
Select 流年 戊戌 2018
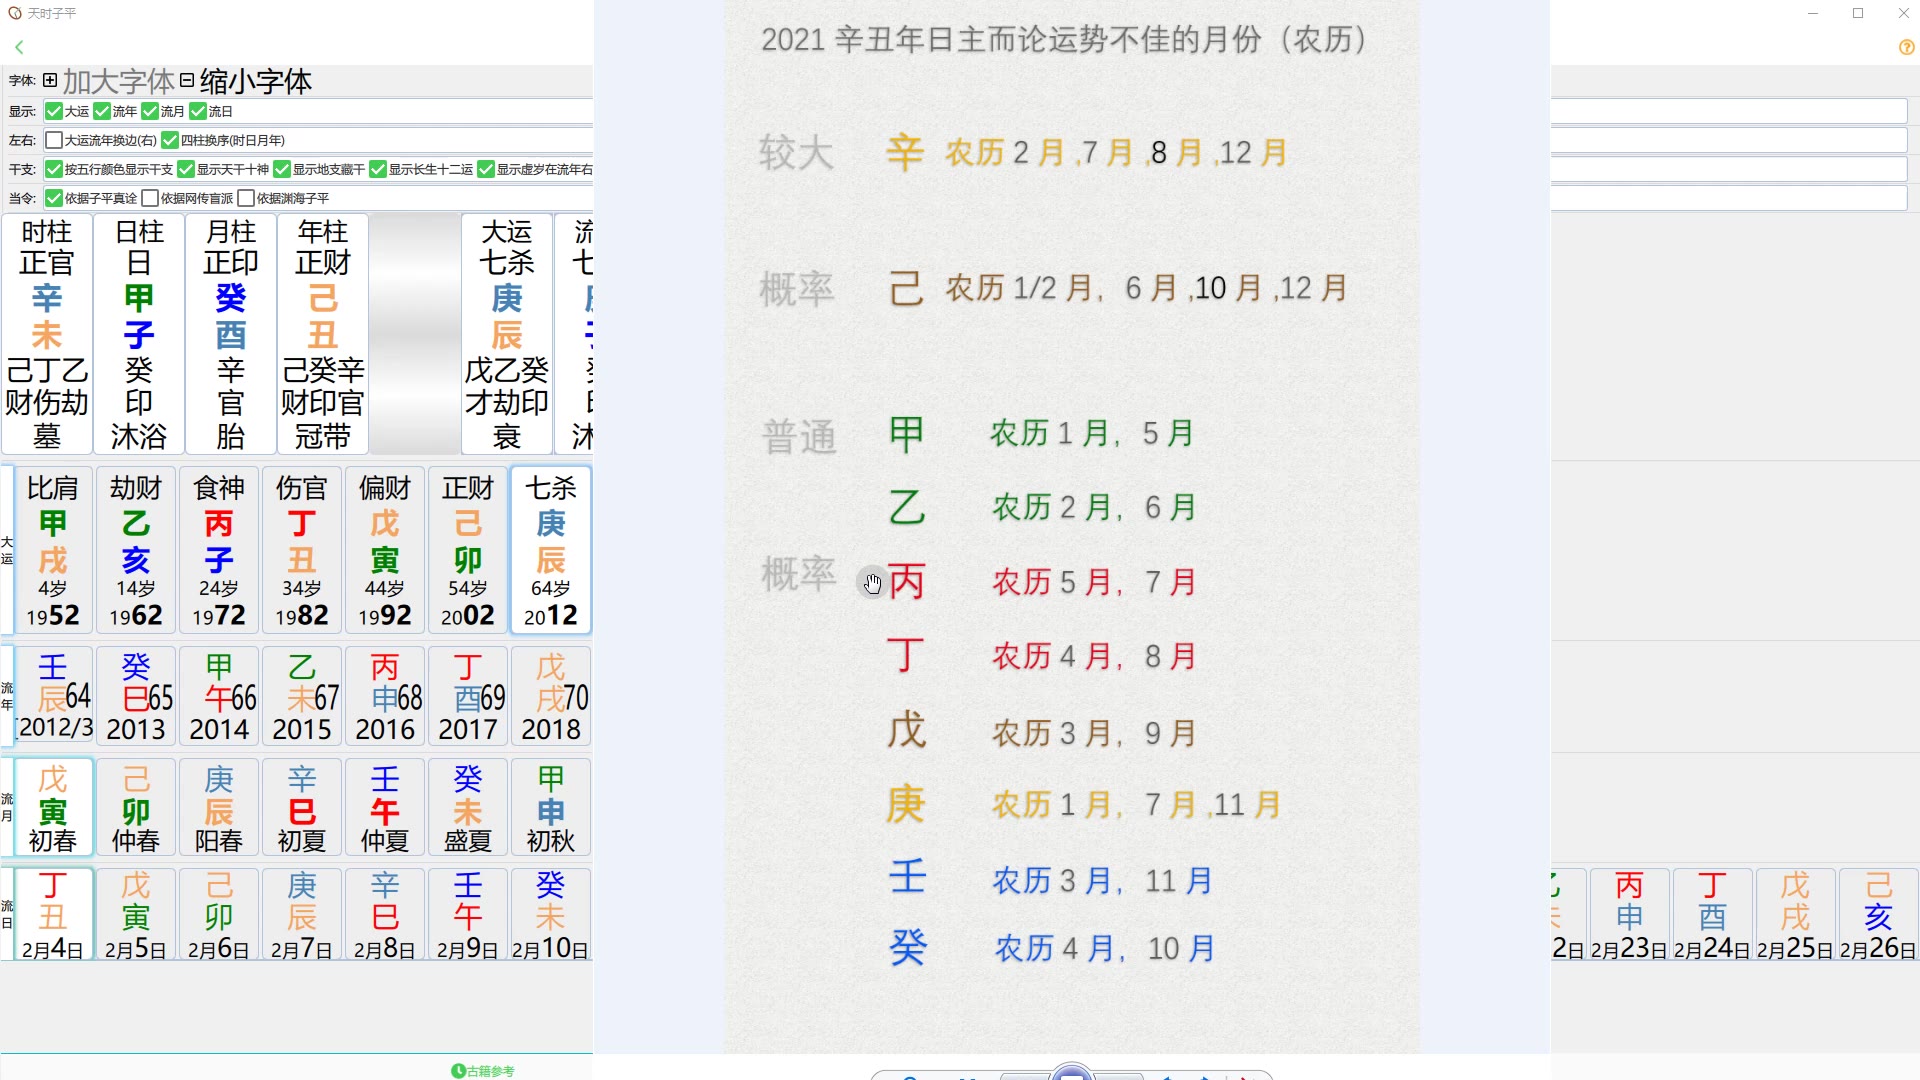[x=551, y=696]
